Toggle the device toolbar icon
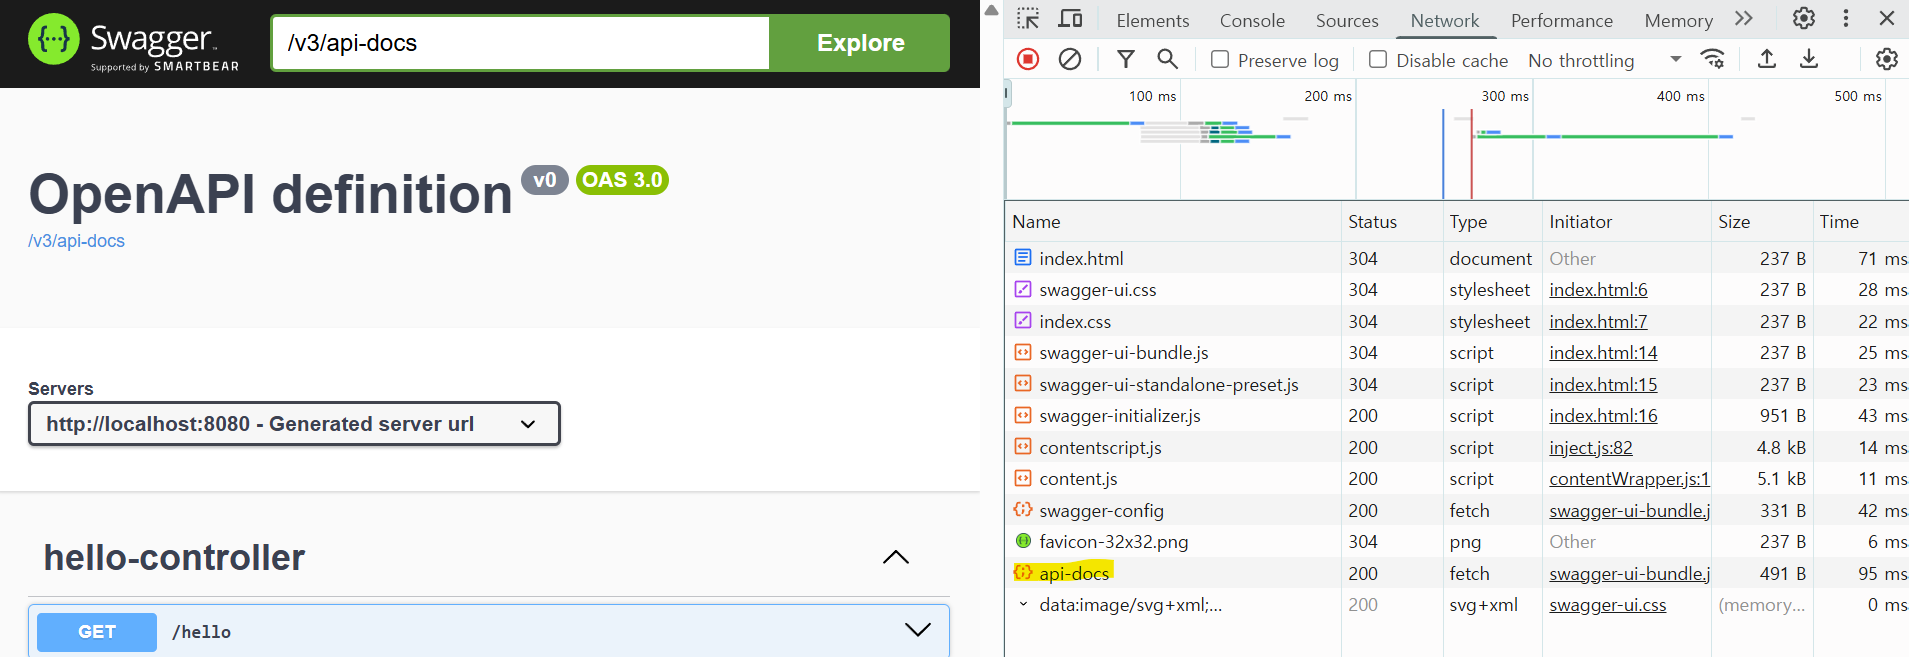Screen dimensions: 1909x657 click(1070, 19)
